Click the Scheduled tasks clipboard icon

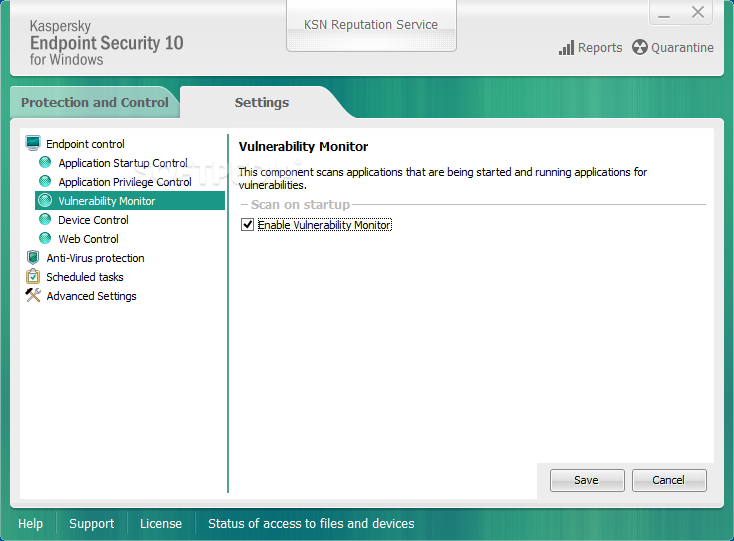33,276
